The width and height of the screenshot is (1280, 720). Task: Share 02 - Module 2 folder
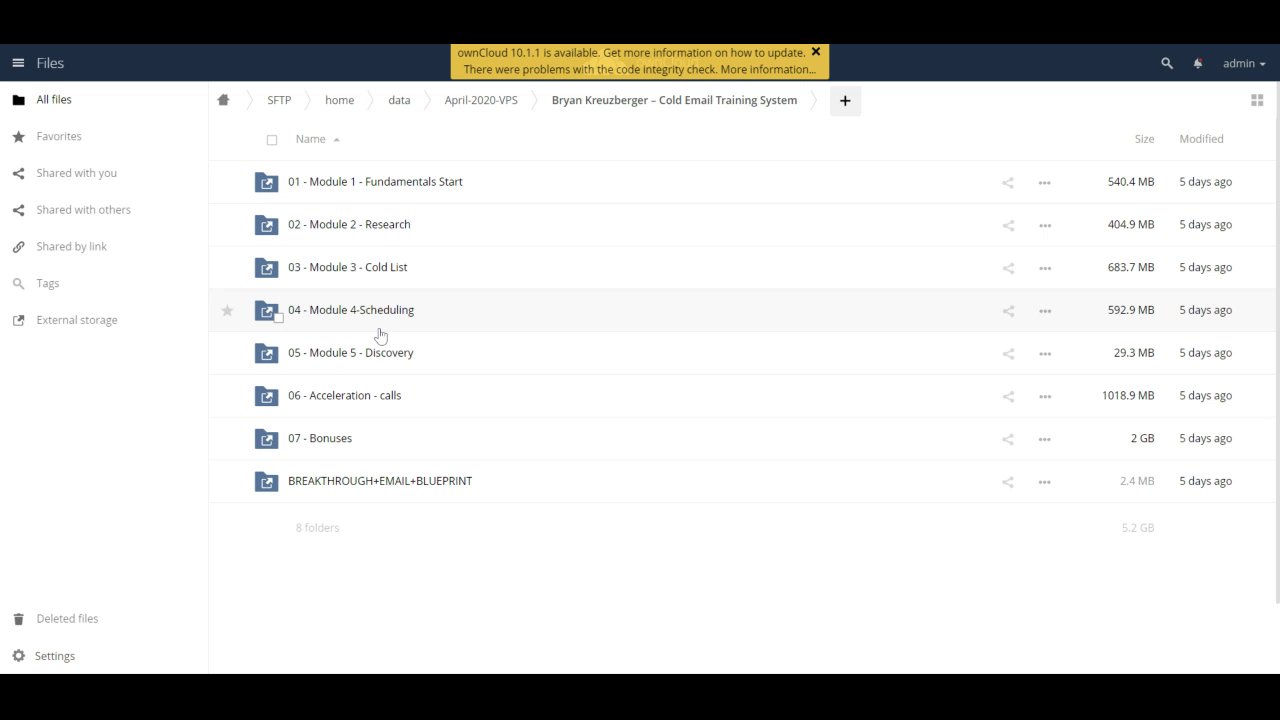coord(1008,226)
